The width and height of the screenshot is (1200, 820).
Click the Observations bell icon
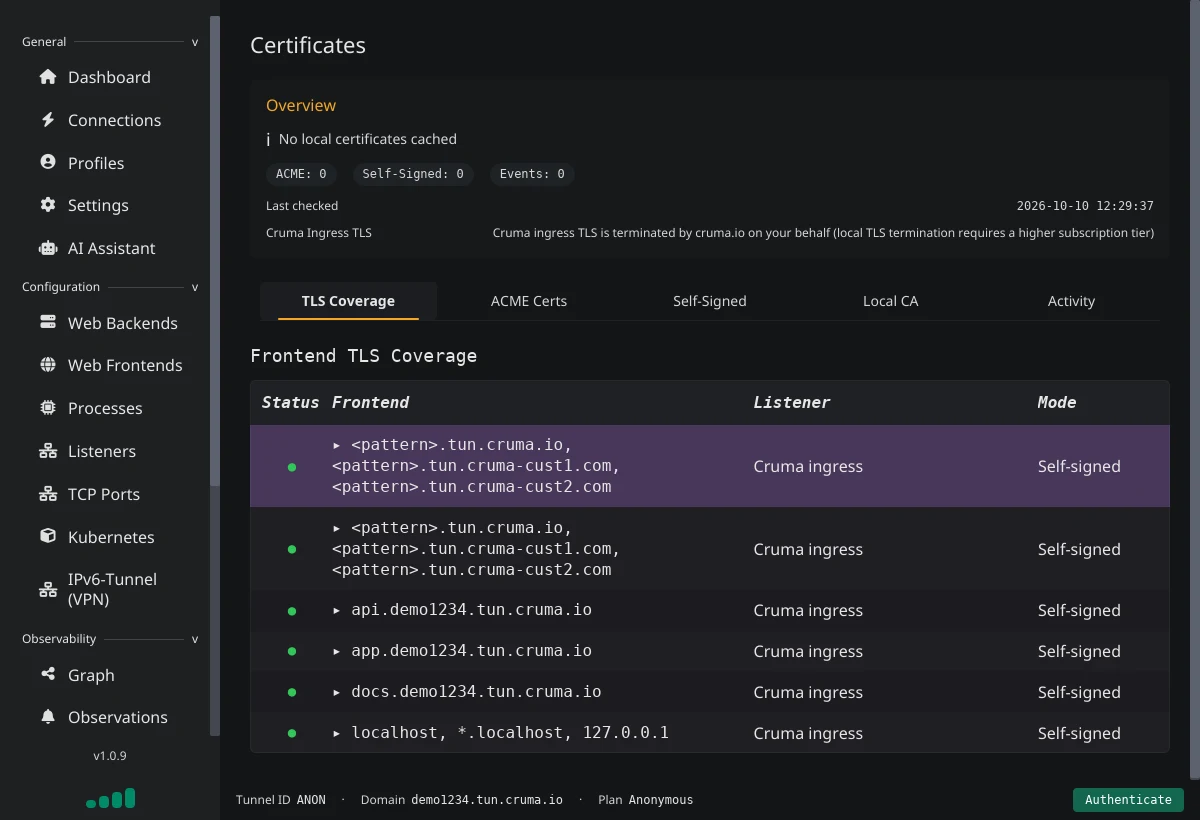pos(48,717)
